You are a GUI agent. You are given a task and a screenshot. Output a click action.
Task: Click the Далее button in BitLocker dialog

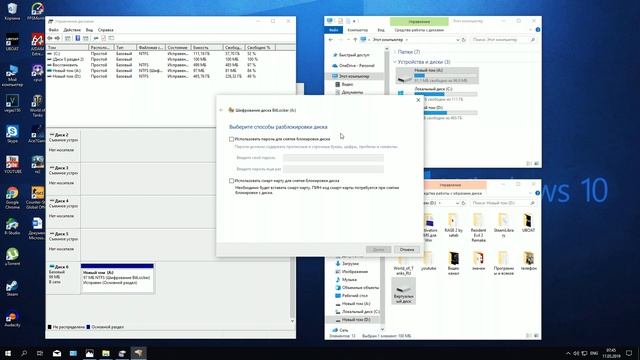[x=378, y=249]
